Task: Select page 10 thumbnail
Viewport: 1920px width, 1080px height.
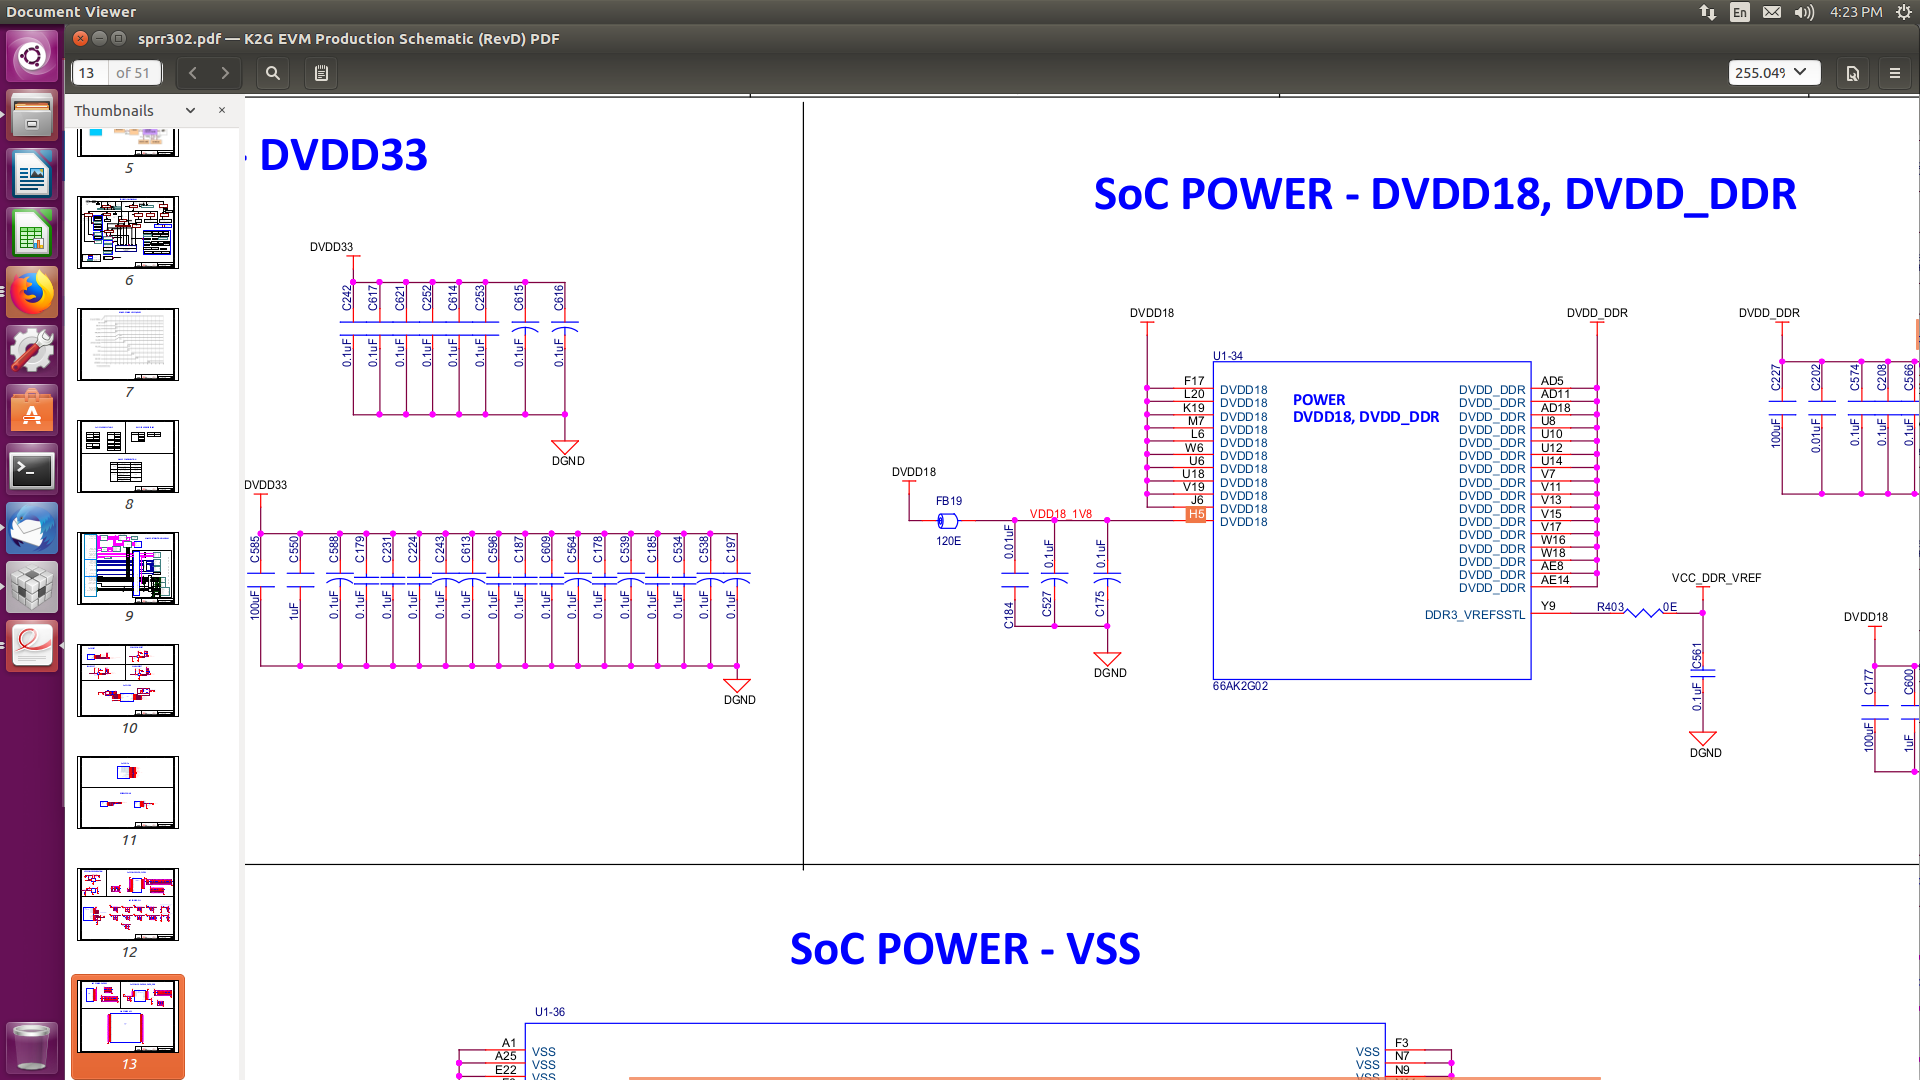Action: point(128,680)
